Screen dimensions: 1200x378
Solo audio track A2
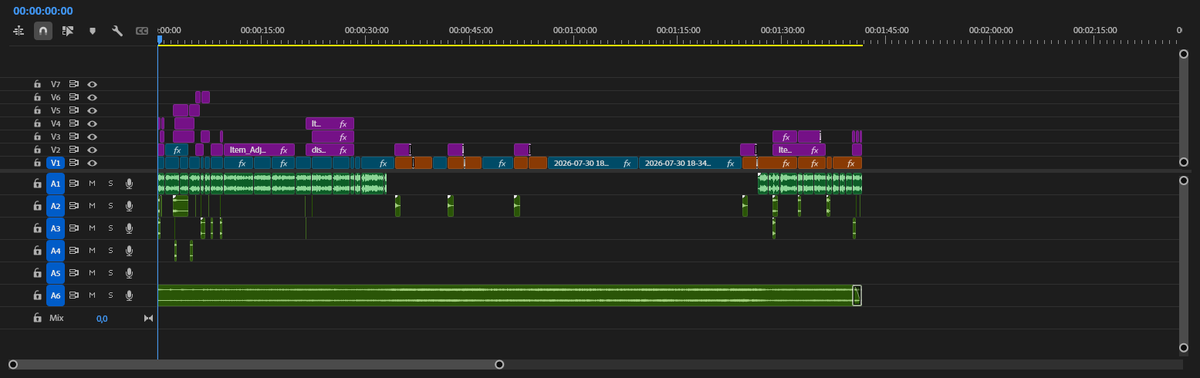(110, 206)
